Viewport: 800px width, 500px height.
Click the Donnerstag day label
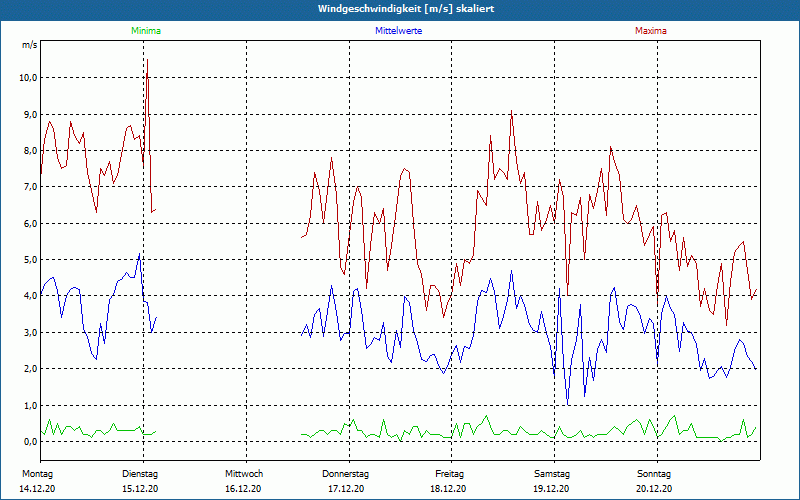pos(345,474)
